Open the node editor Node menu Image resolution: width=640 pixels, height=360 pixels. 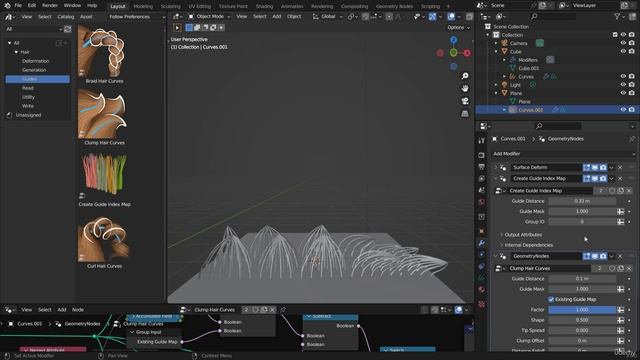pyautogui.click(x=78, y=310)
